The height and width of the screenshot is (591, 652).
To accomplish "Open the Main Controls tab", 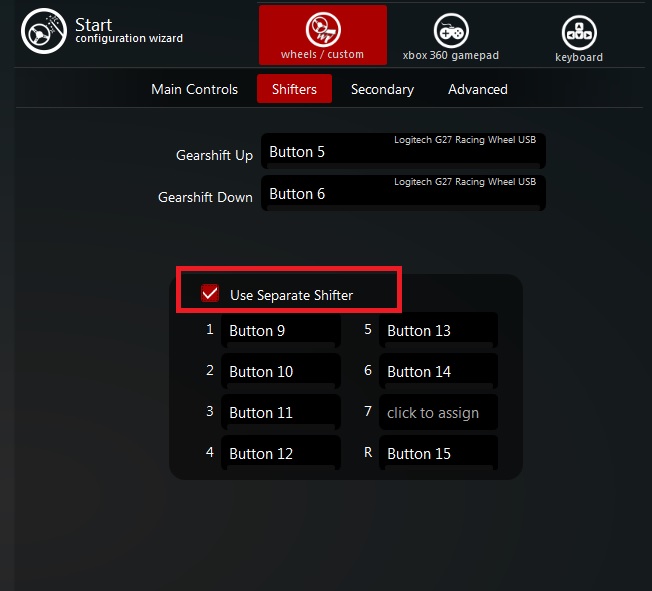I will pyautogui.click(x=194, y=89).
